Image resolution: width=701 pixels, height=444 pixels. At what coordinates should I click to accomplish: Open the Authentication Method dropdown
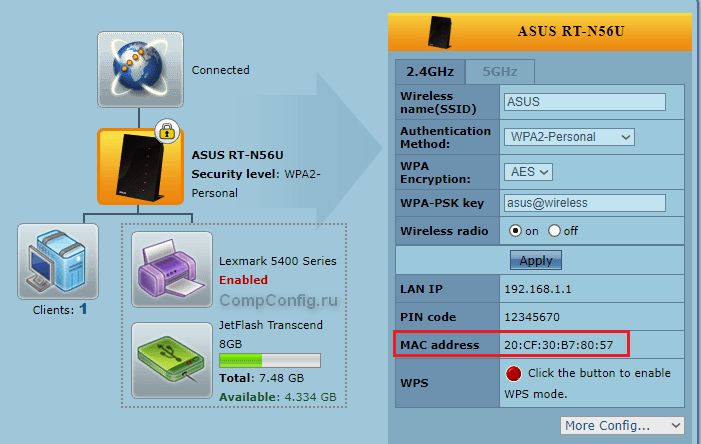point(569,137)
